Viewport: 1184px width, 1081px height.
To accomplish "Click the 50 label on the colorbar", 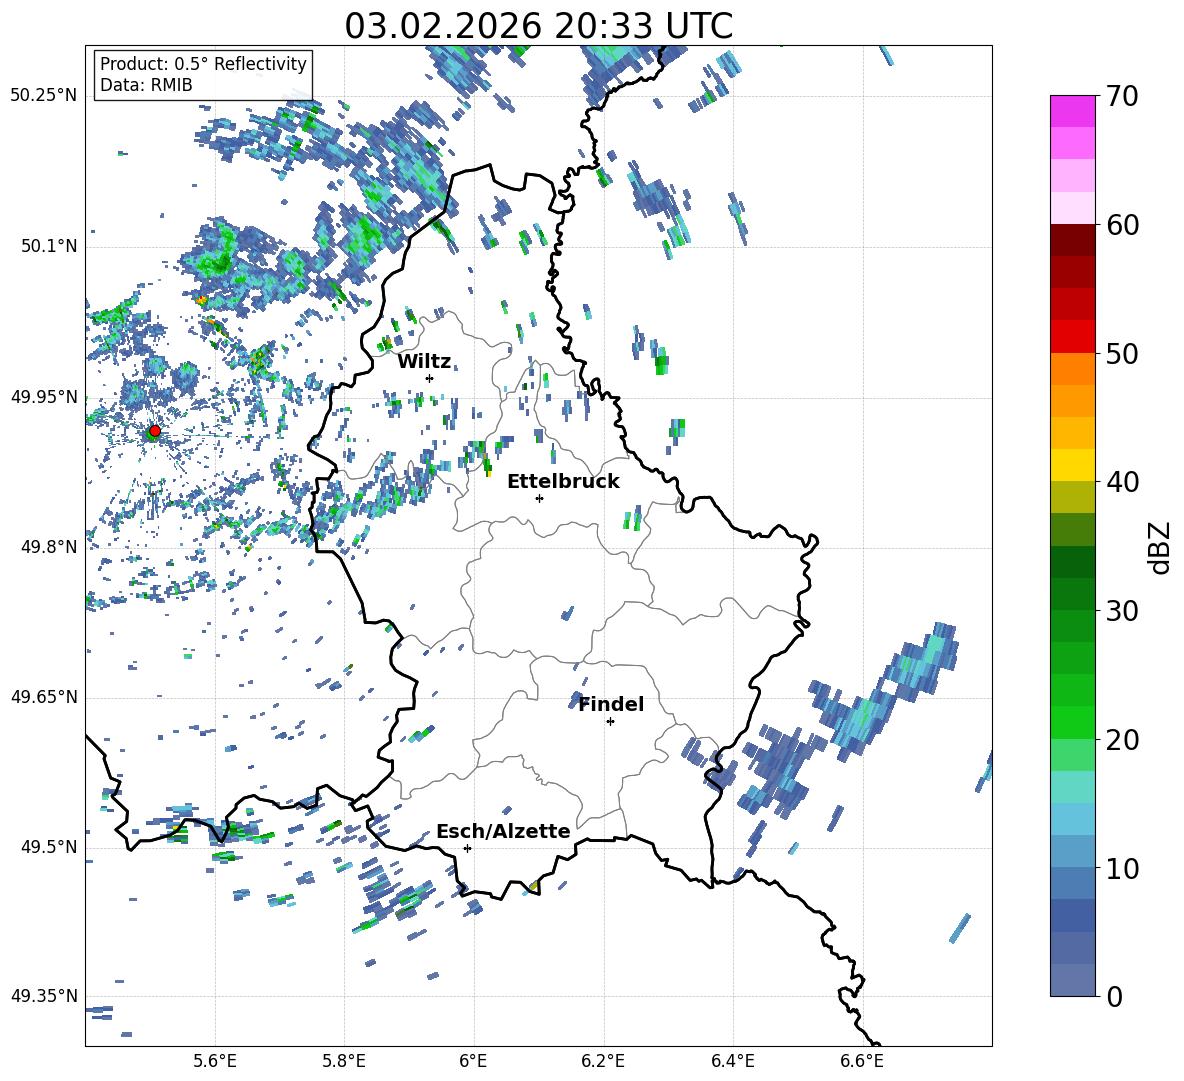I will [x=1122, y=354].
